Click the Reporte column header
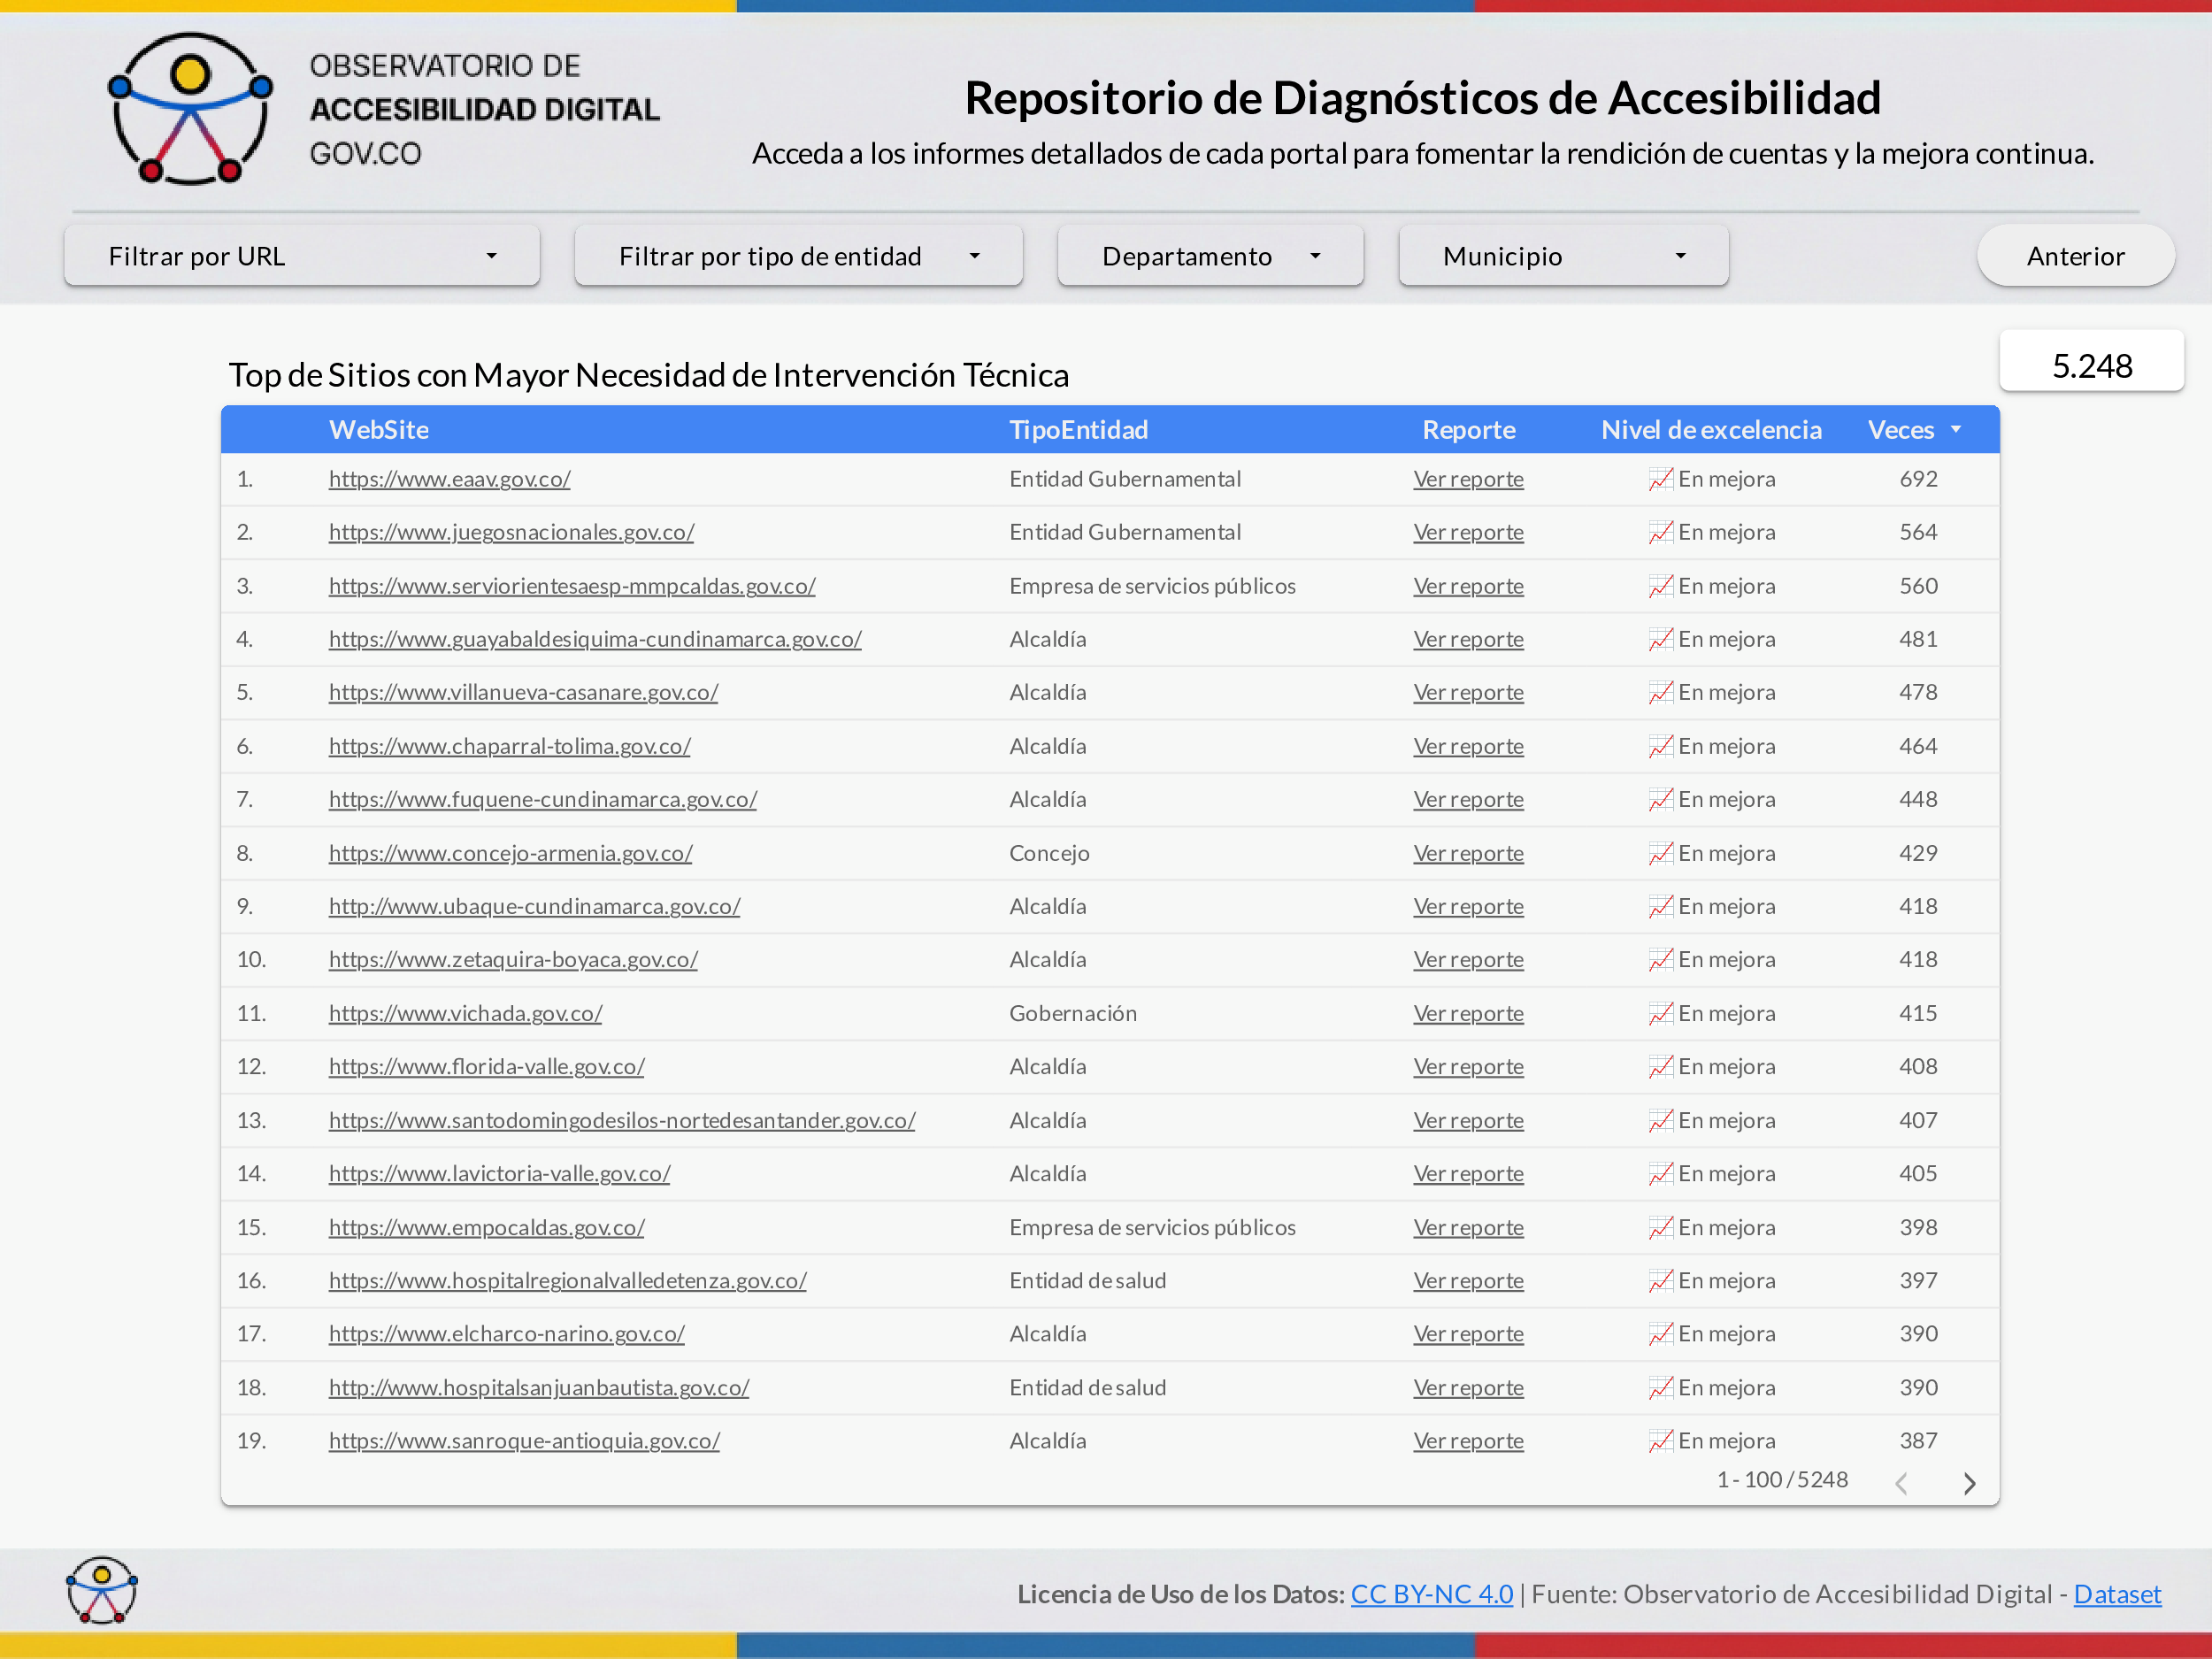 click(1468, 429)
